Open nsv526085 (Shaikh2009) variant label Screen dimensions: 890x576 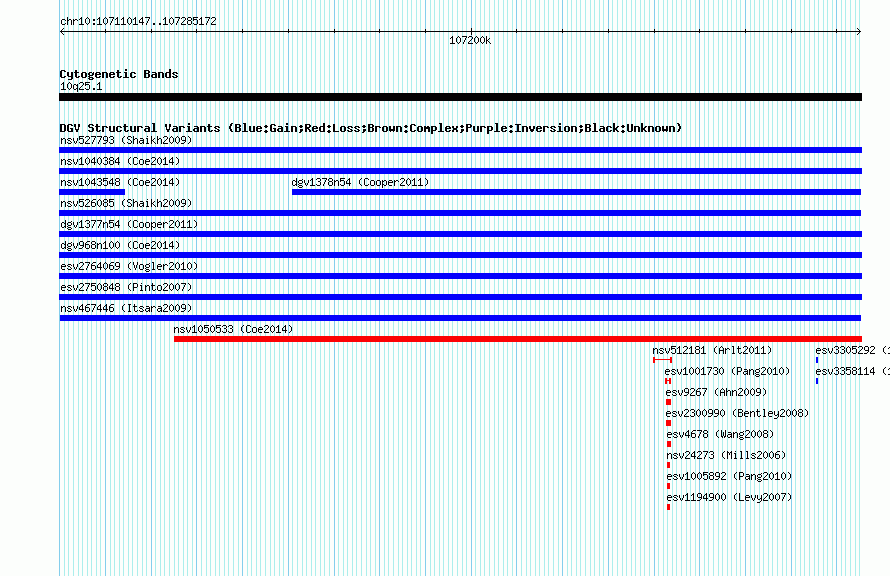pyautogui.click(x=126, y=203)
